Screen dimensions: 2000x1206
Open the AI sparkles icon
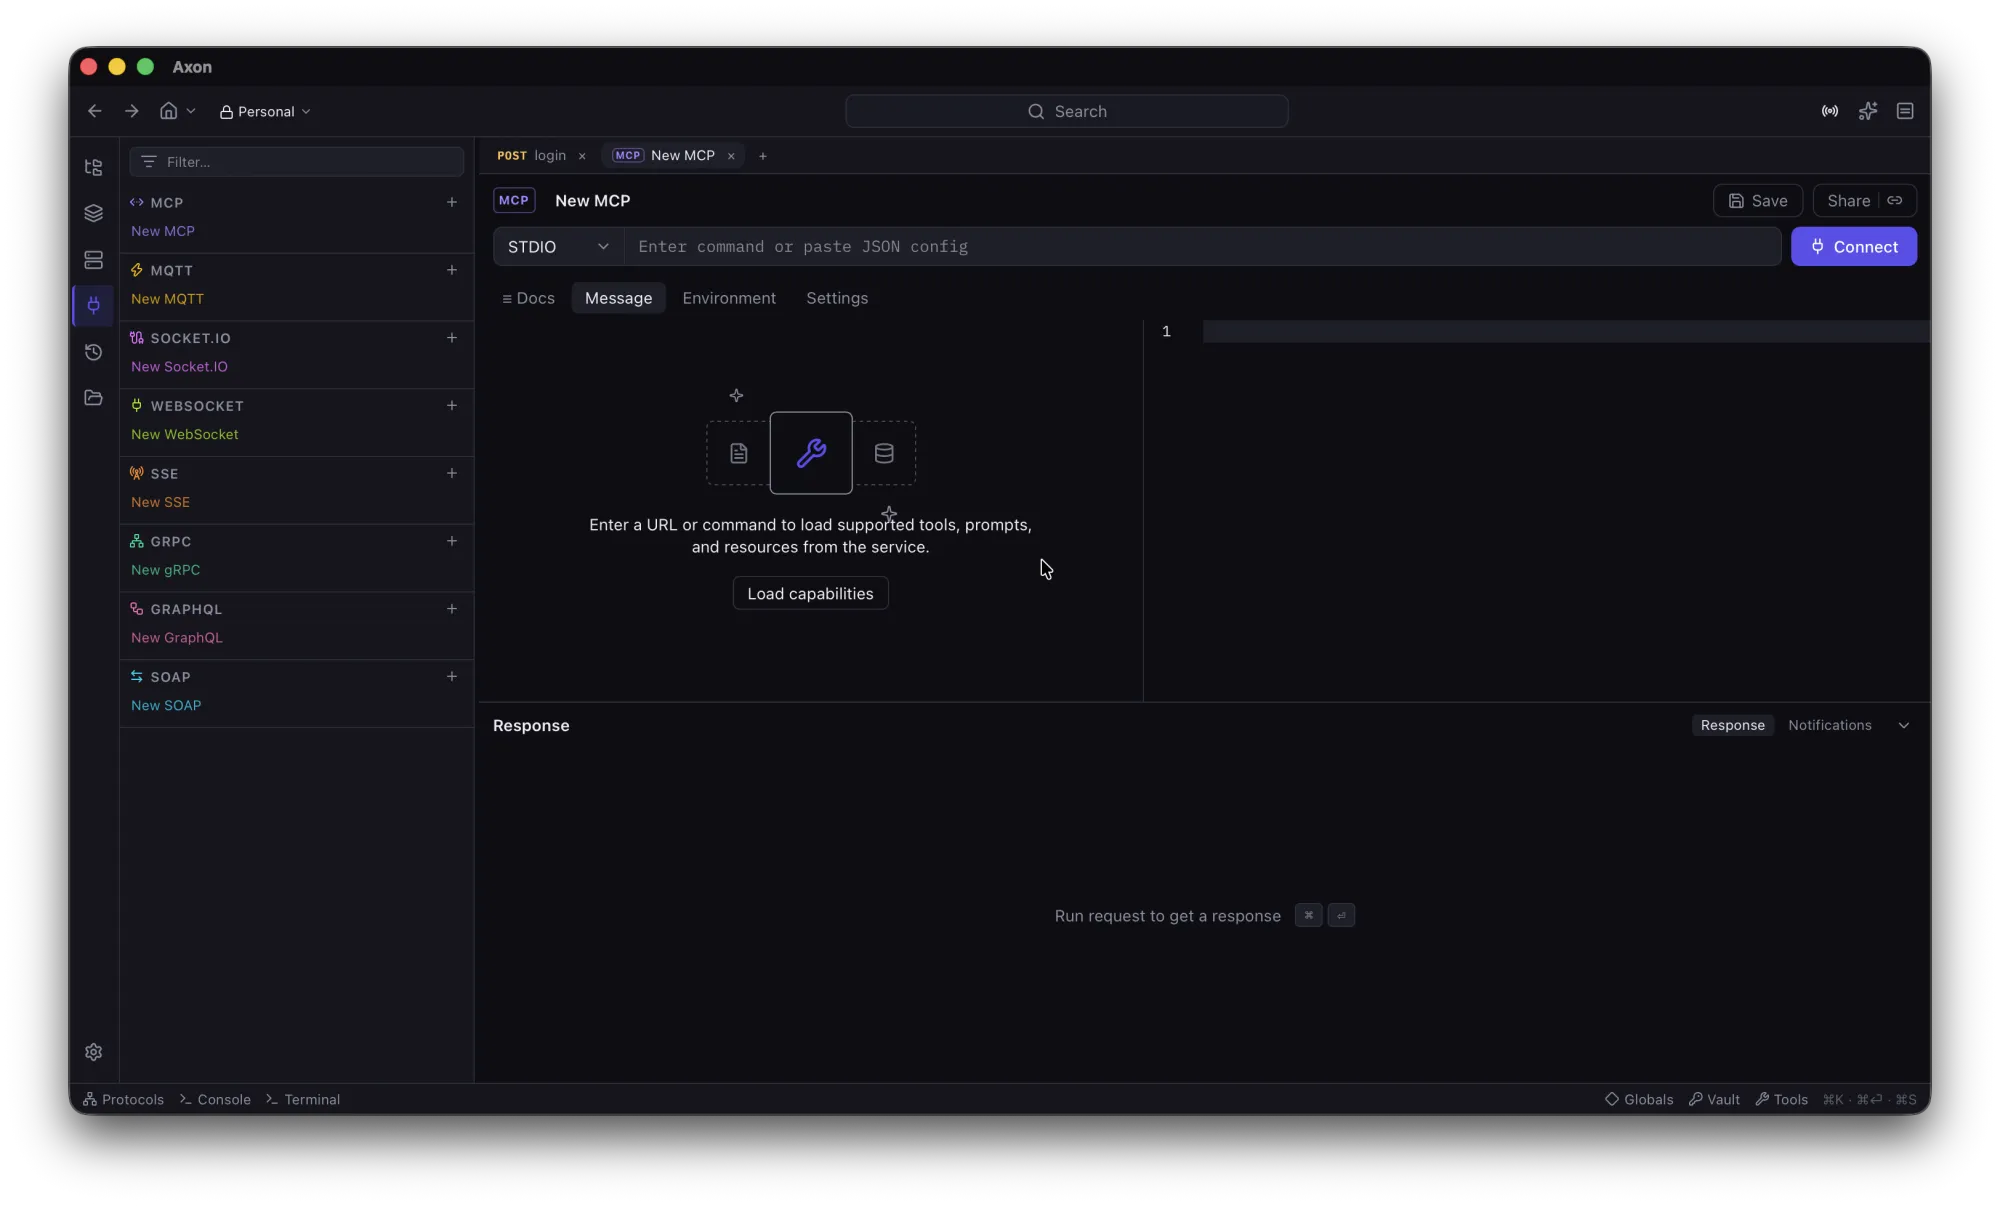1867,111
